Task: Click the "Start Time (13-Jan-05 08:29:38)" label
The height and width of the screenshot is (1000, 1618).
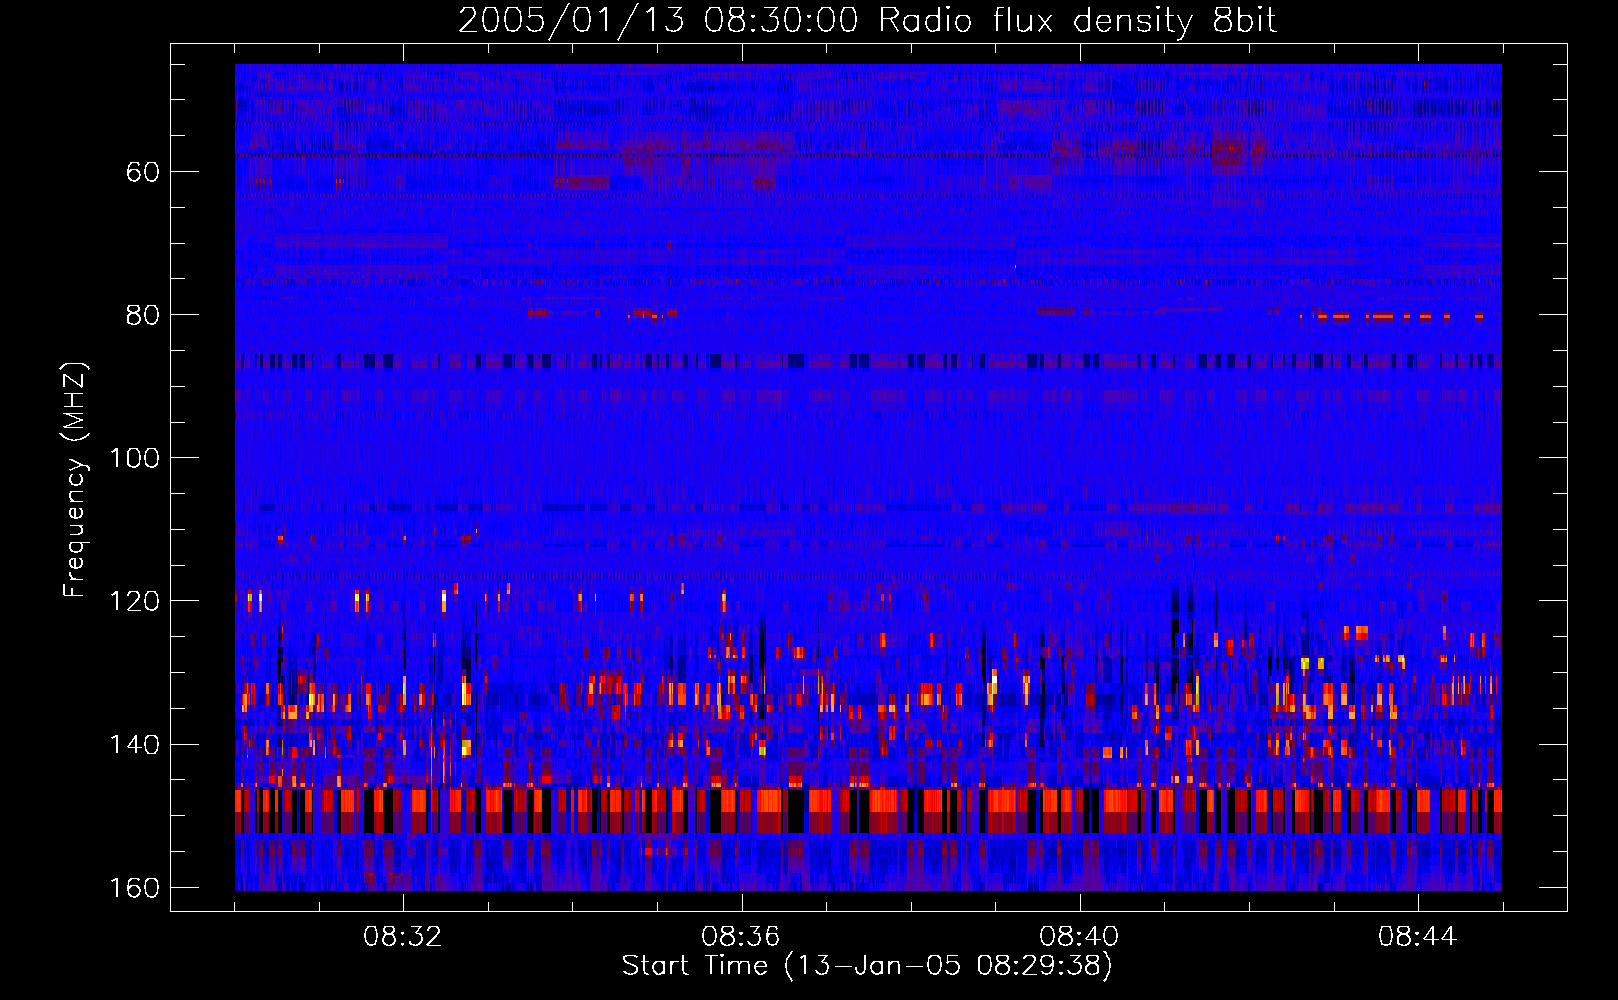Action: pyautogui.click(x=867, y=966)
